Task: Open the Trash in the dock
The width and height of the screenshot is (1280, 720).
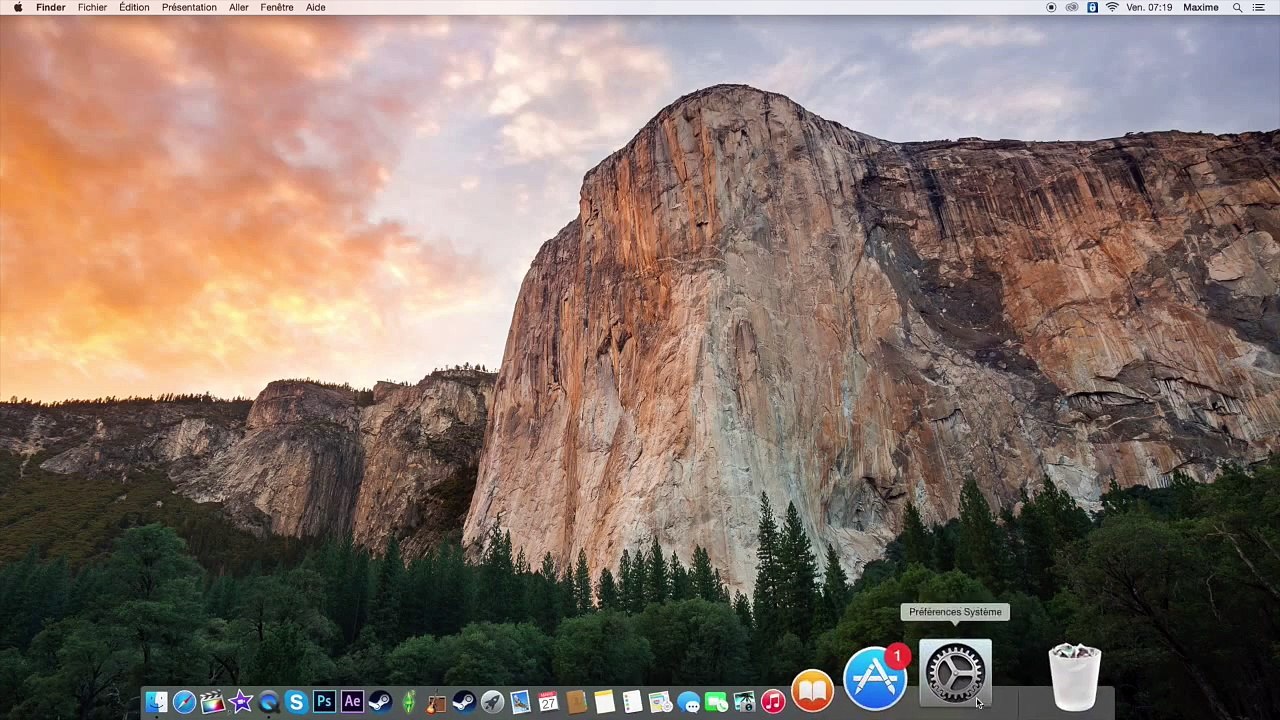Action: (x=1075, y=678)
